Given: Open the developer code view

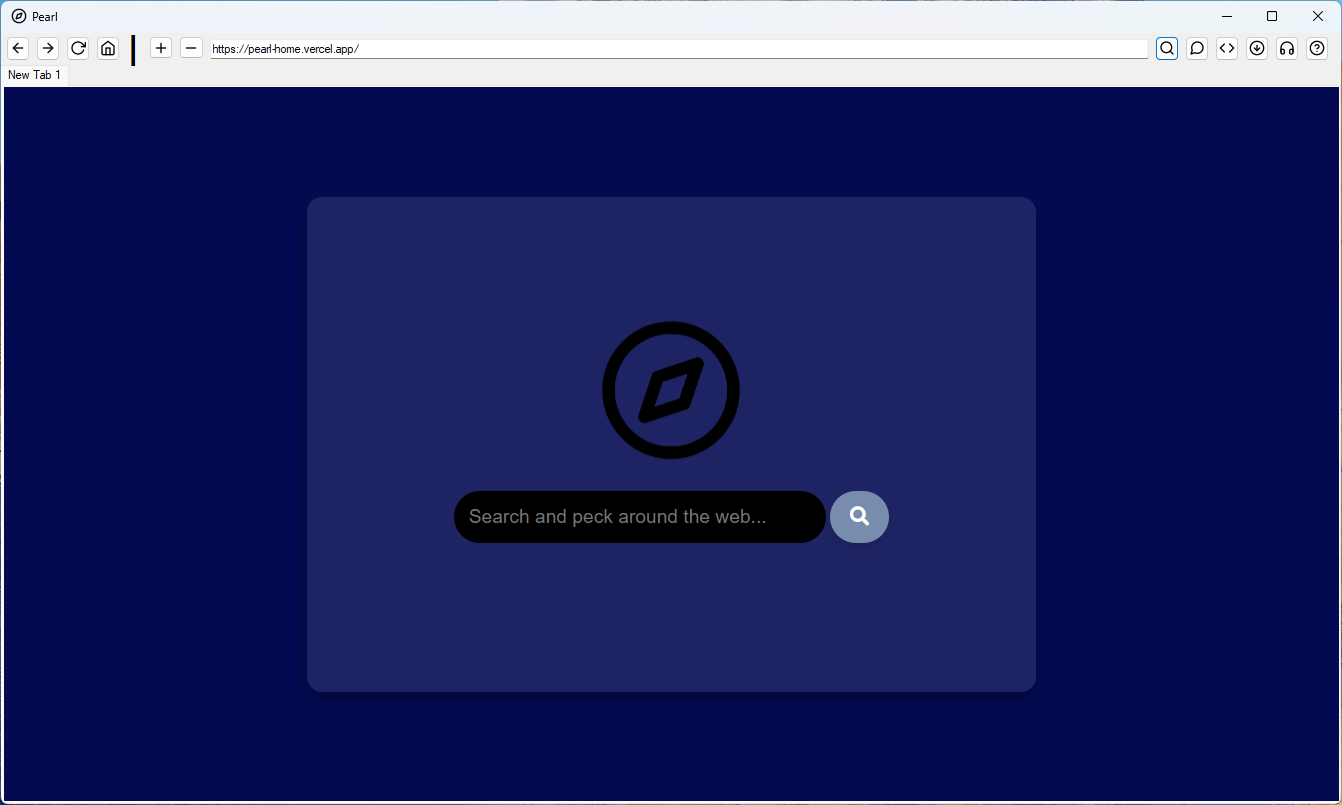Looking at the screenshot, I should click(x=1226, y=47).
